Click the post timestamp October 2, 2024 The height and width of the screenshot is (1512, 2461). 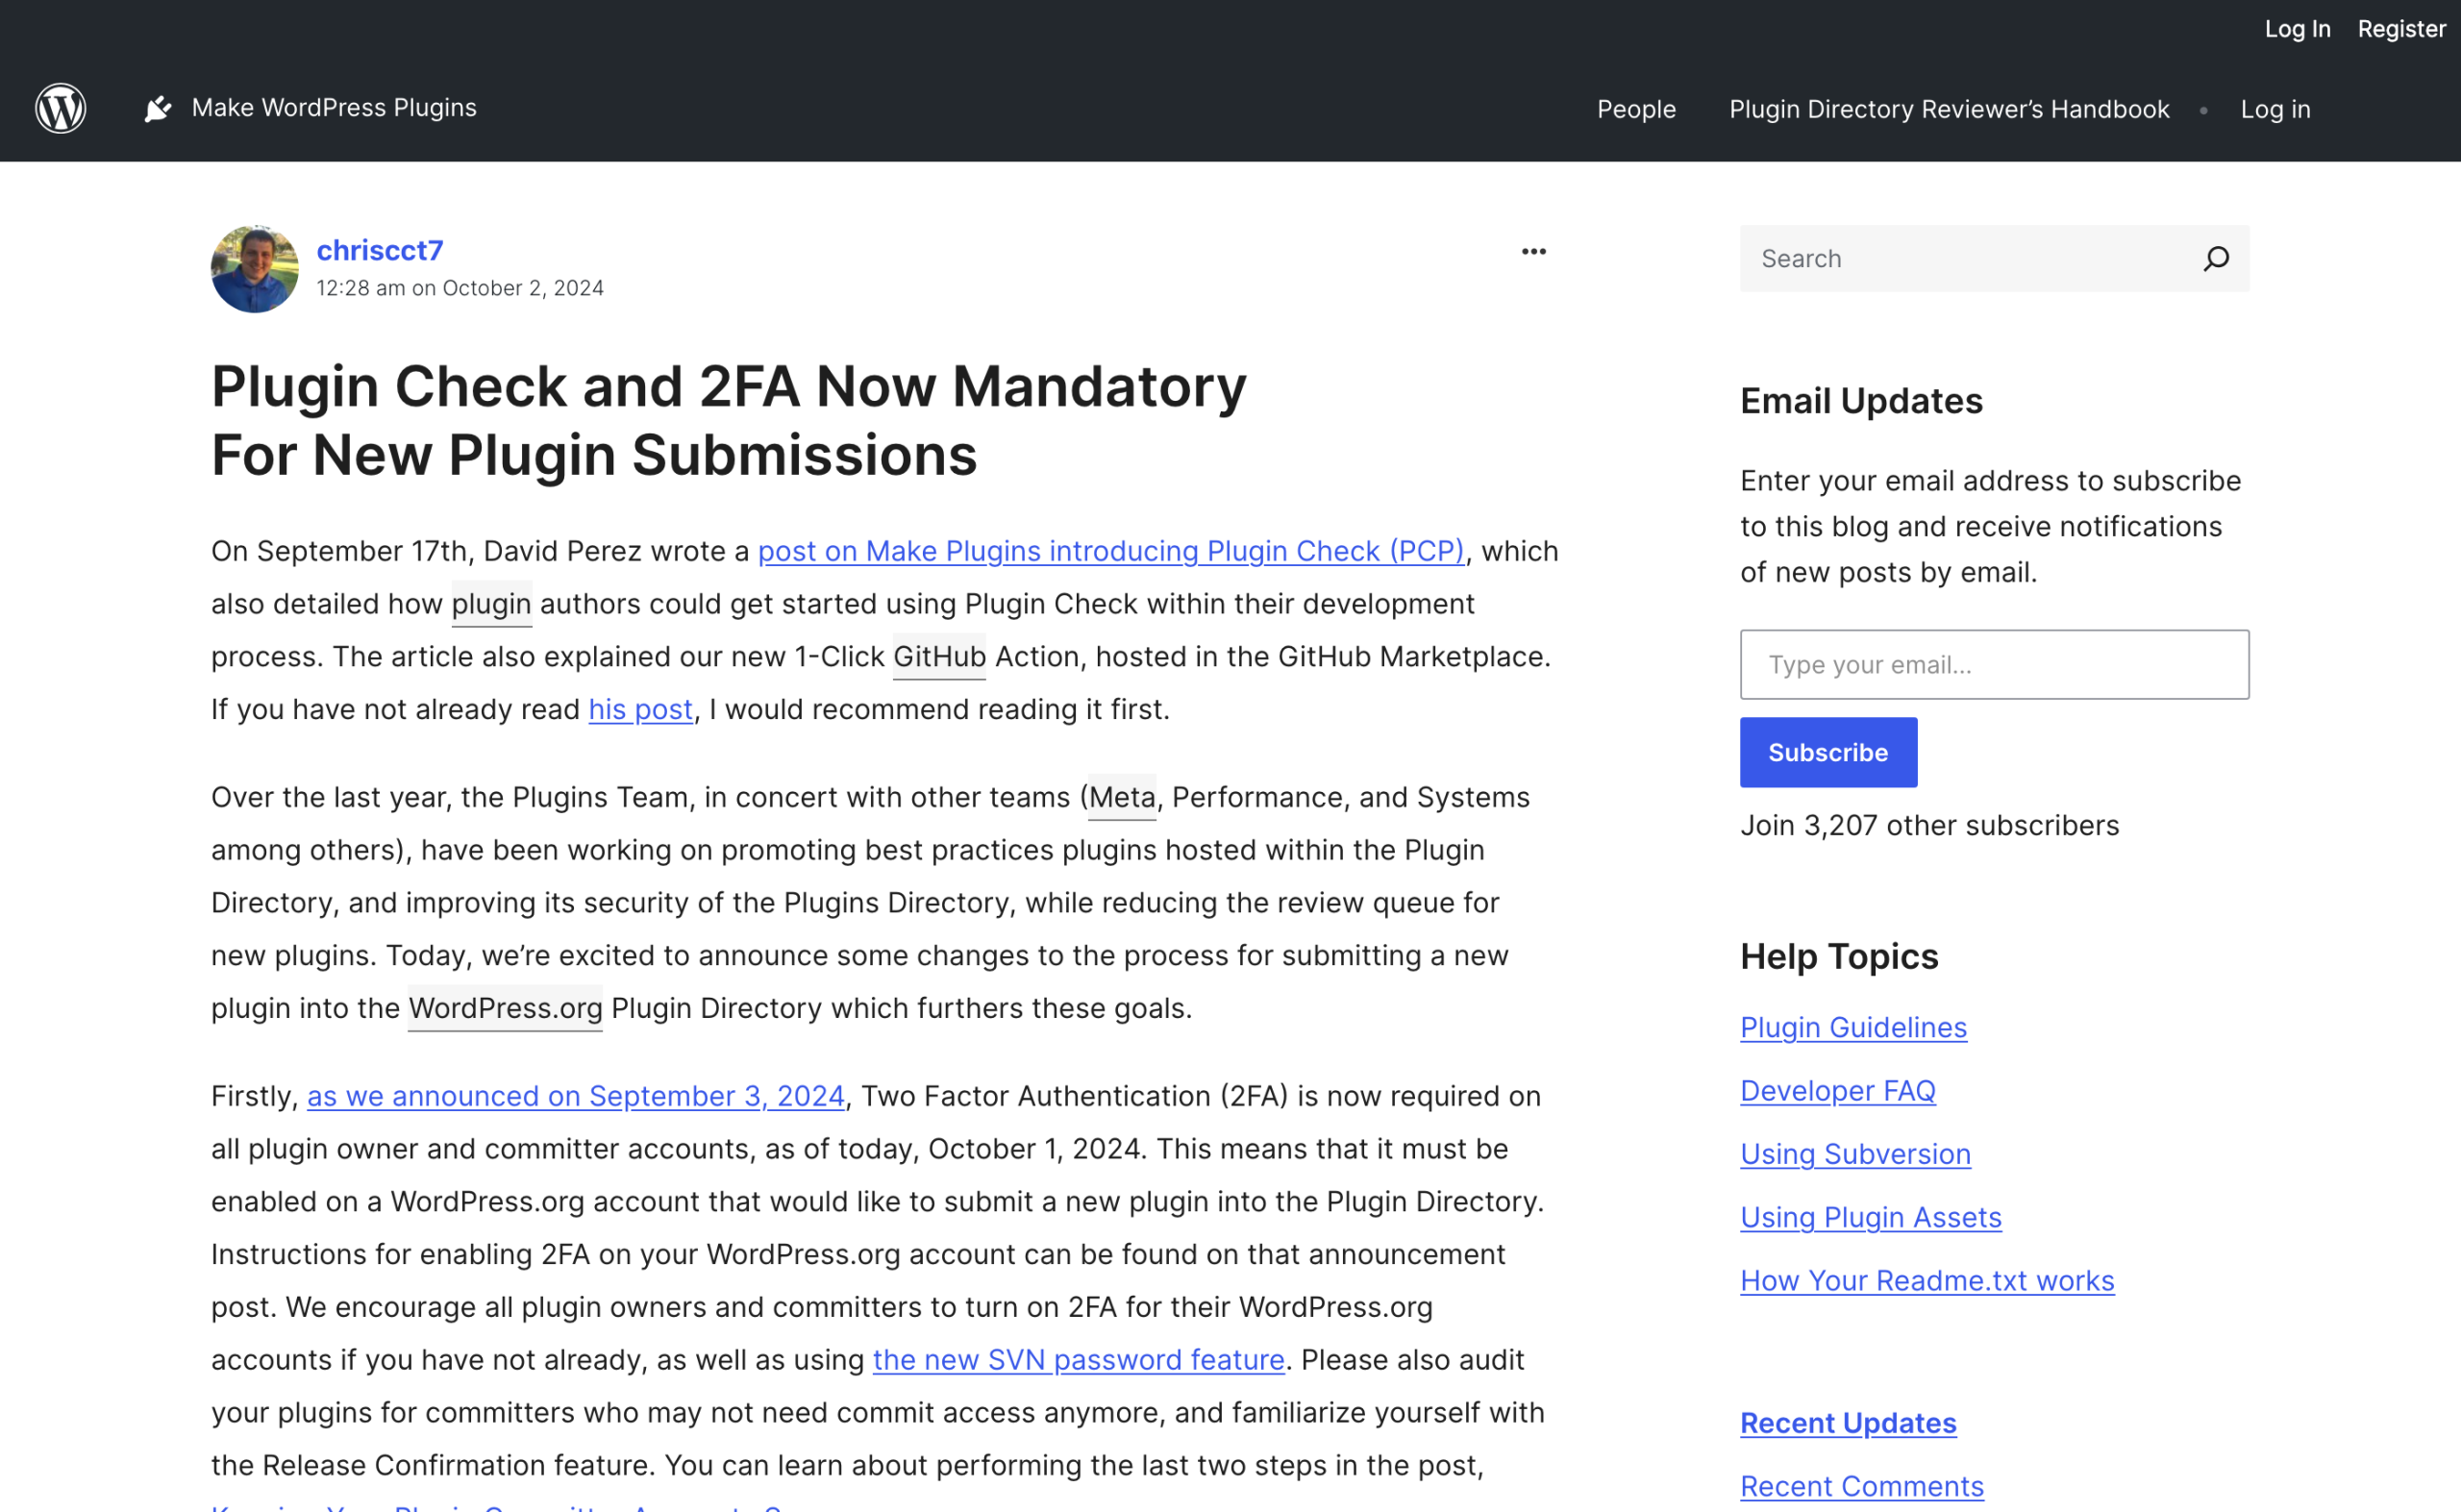(x=460, y=288)
